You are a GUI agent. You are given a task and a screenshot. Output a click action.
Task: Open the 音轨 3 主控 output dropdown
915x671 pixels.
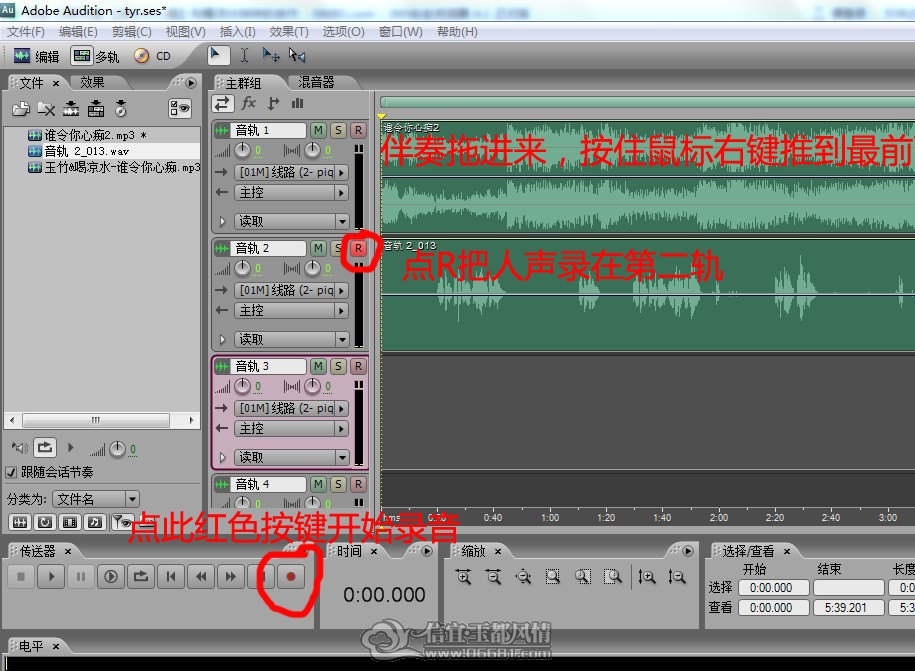291,429
